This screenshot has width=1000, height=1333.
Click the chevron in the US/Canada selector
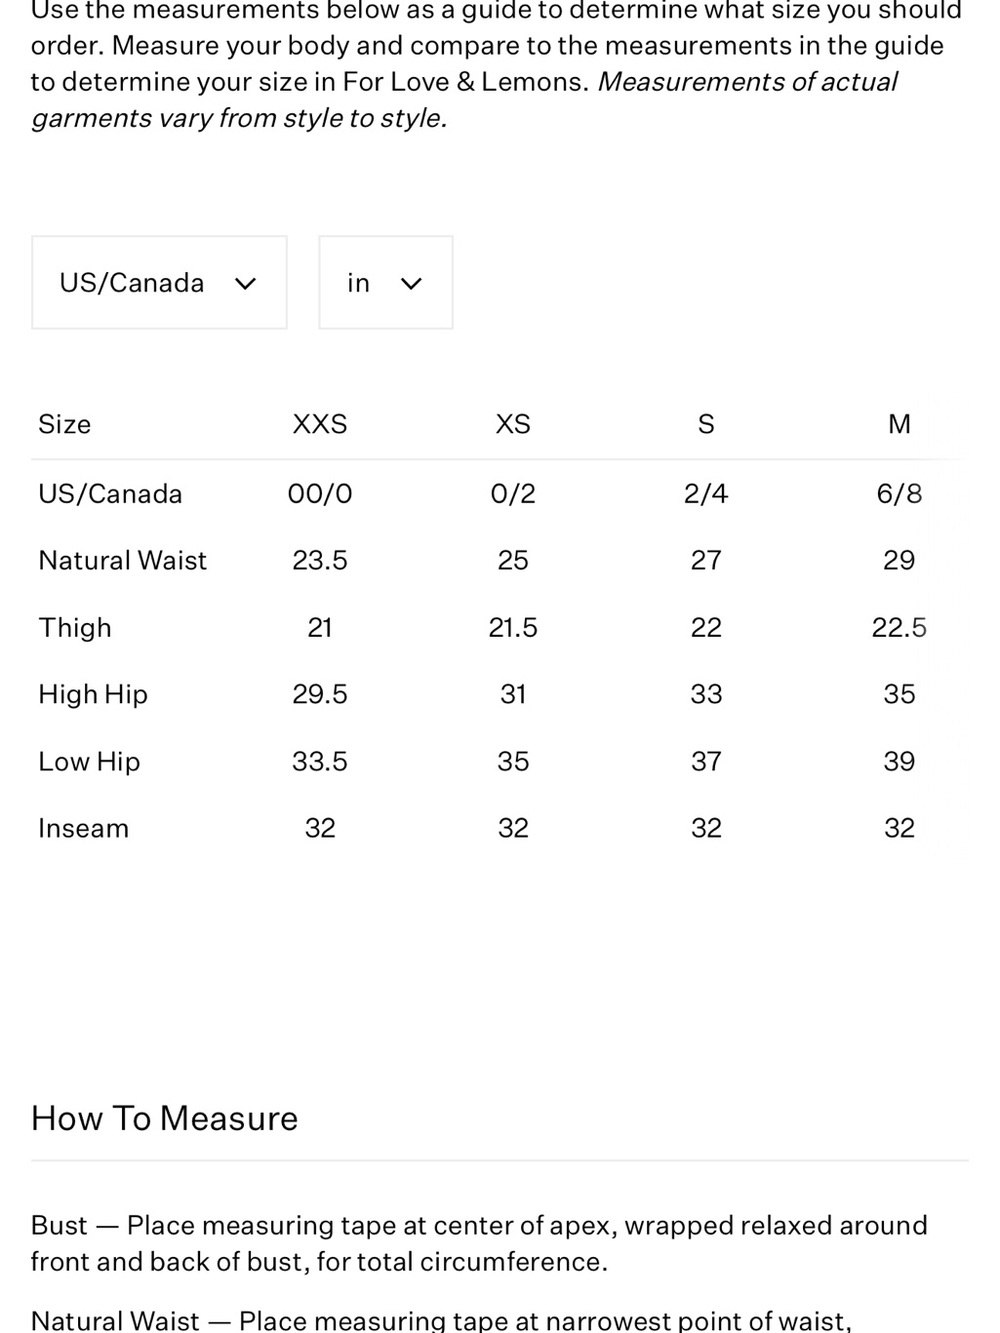(x=245, y=284)
